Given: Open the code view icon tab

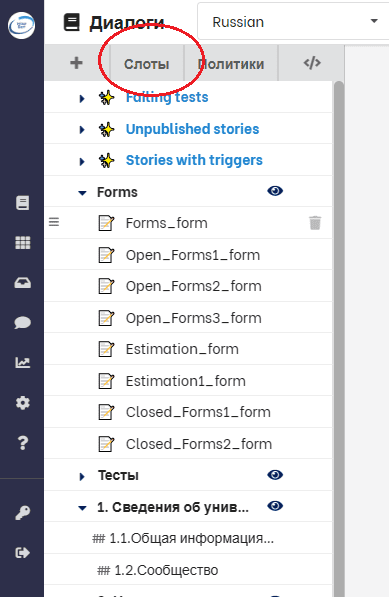Looking at the screenshot, I should pos(312,63).
